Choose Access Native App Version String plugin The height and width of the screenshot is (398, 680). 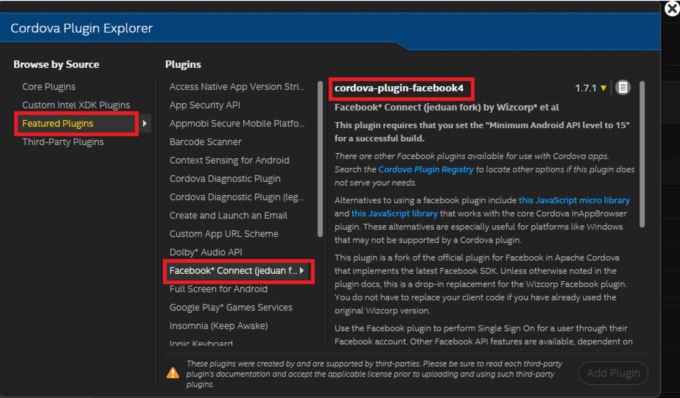pos(237,87)
